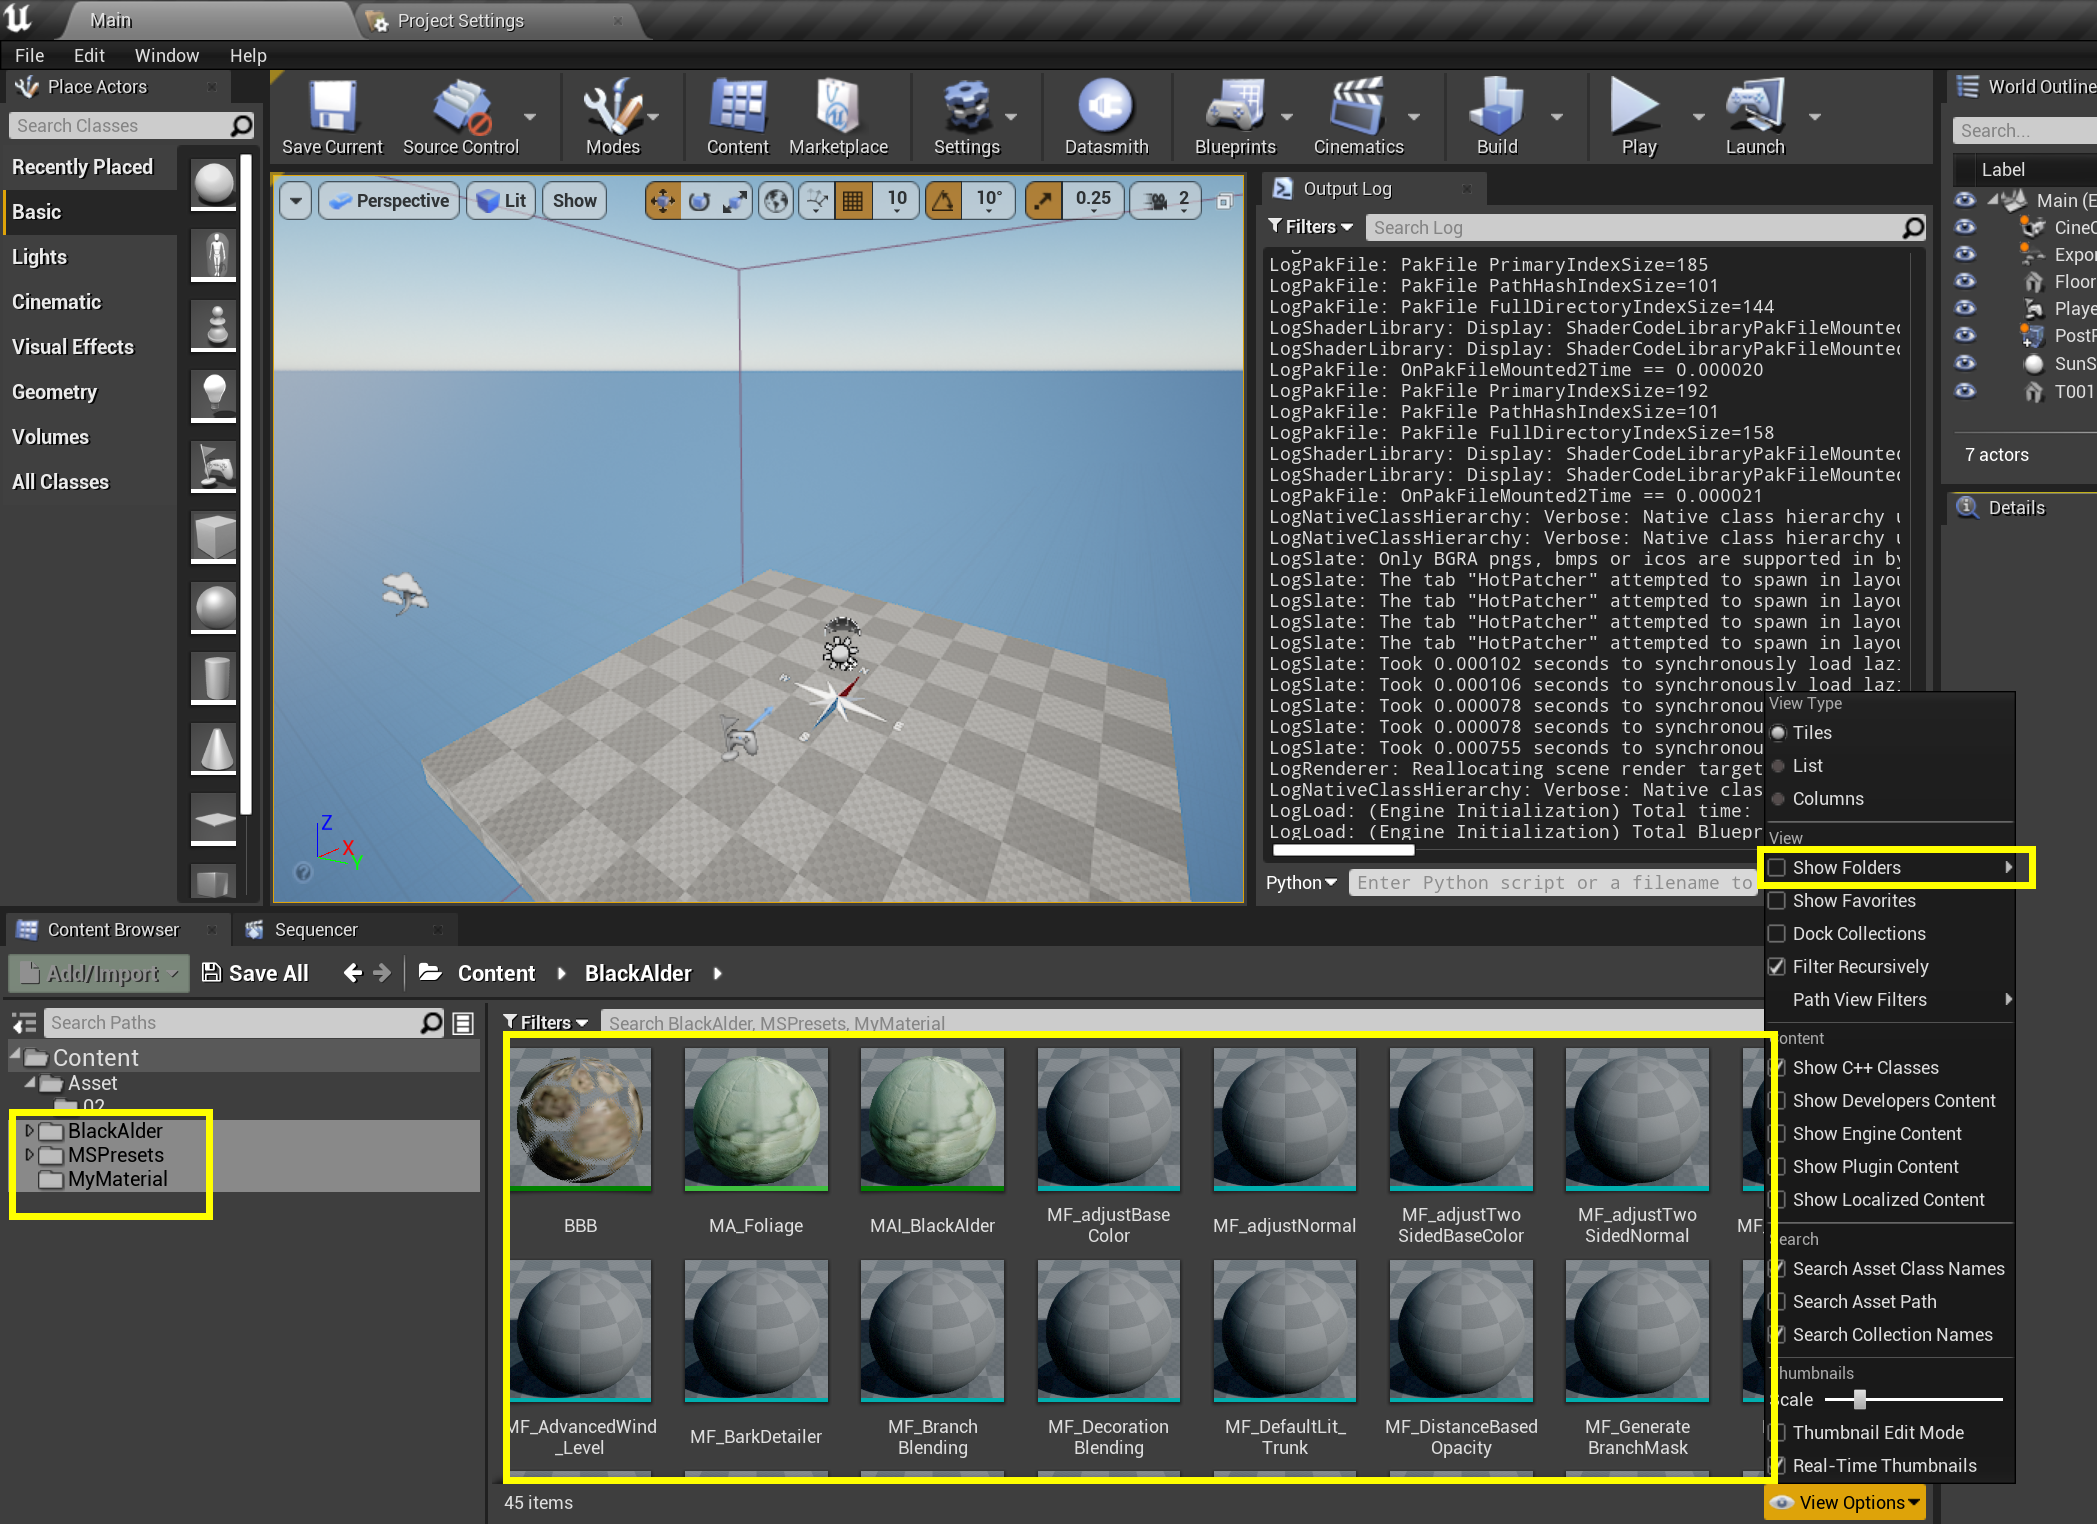Expand breadcrumb arrow after BlackAlder
The width and height of the screenshot is (2097, 1524).
tap(718, 974)
